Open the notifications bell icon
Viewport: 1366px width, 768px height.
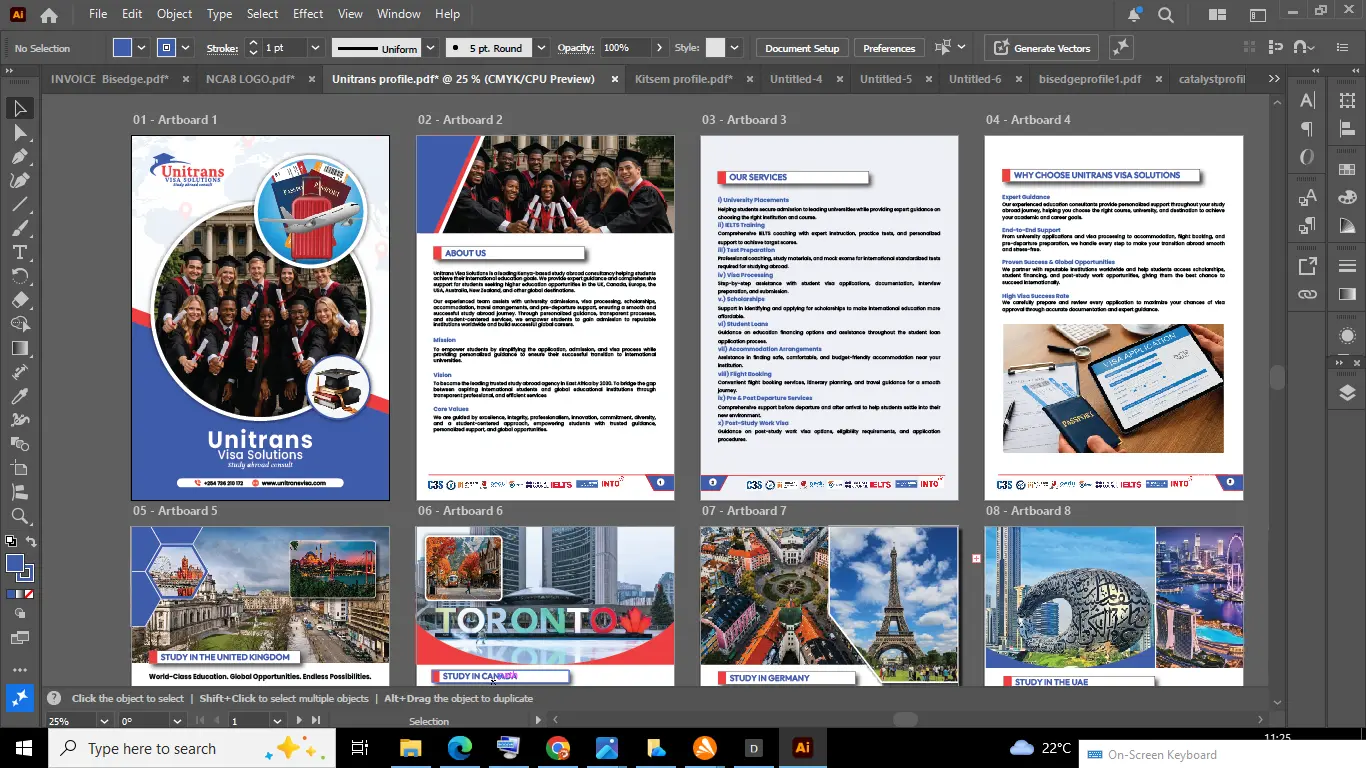click(x=1134, y=15)
